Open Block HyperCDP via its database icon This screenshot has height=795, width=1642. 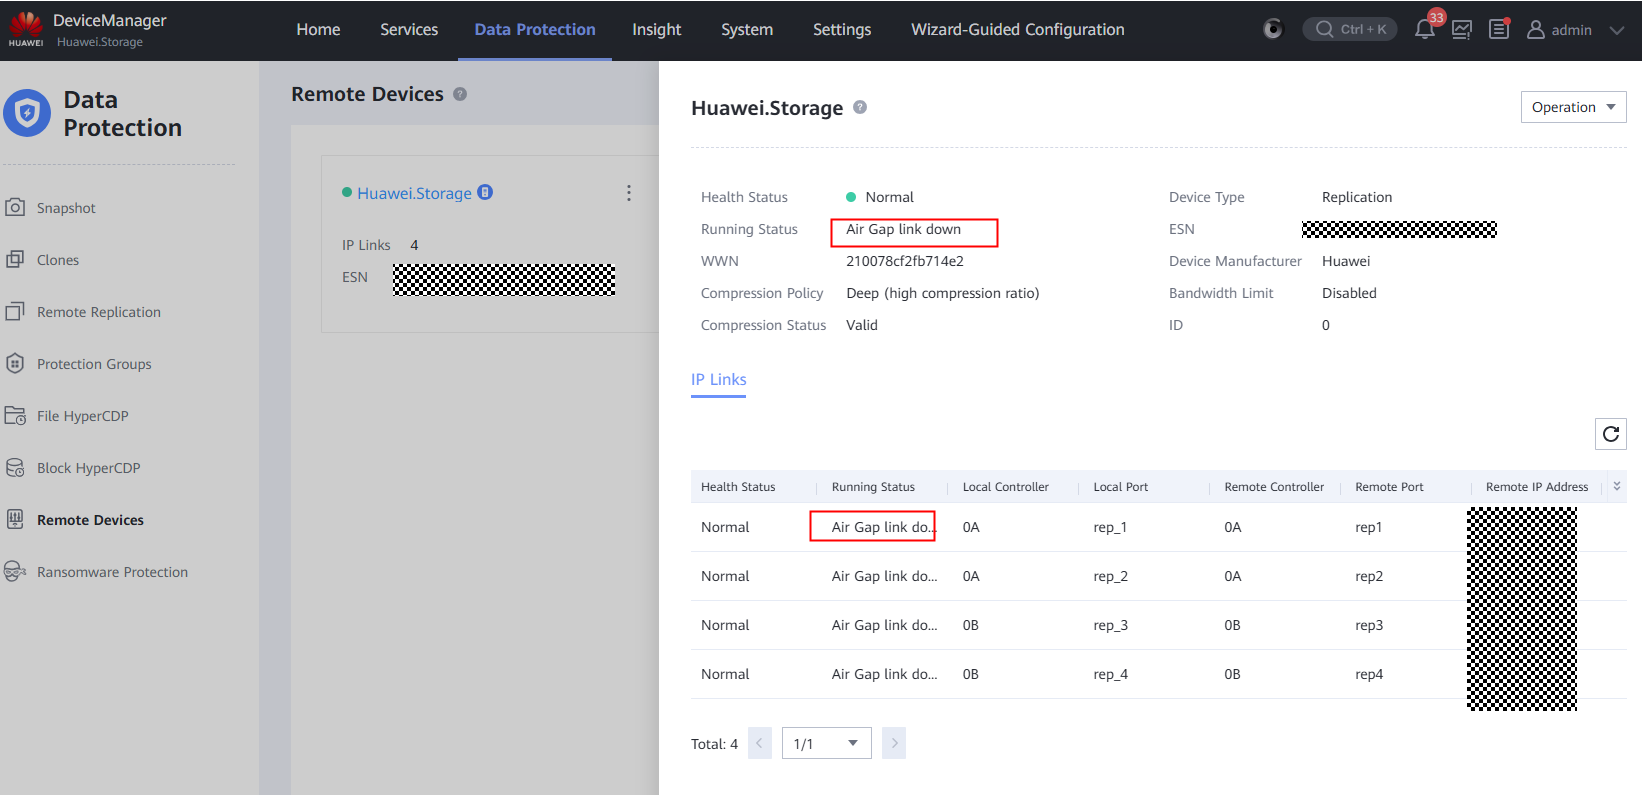coord(15,467)
